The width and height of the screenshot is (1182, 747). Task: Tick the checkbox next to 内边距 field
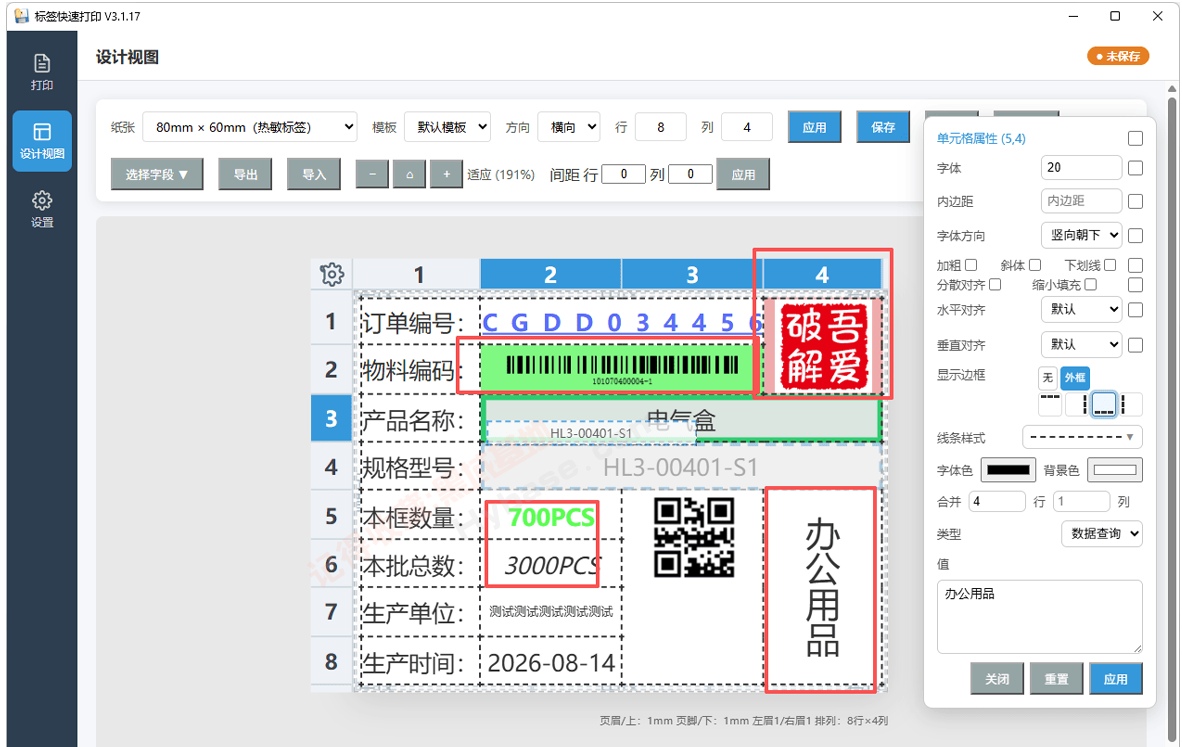[1135, 201]
